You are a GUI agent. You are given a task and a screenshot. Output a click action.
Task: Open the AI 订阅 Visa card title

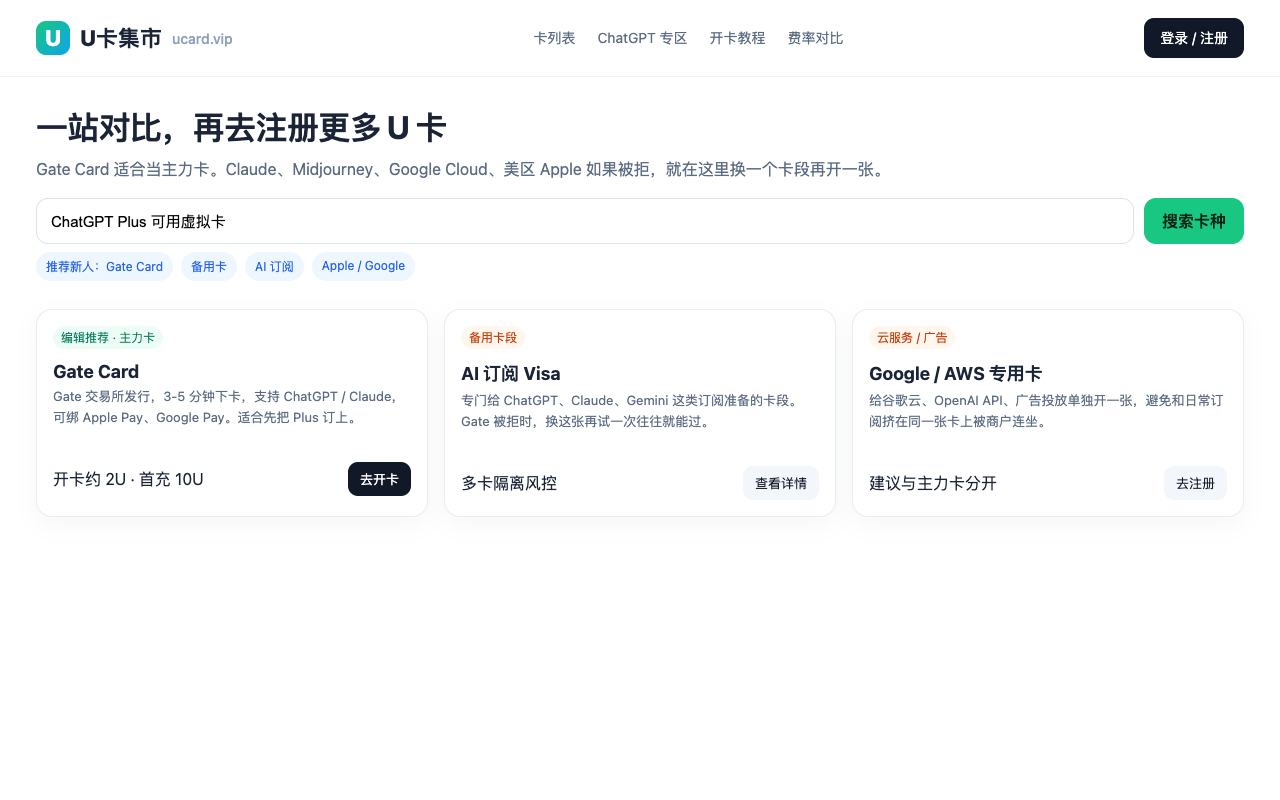(x=511, y=374)
